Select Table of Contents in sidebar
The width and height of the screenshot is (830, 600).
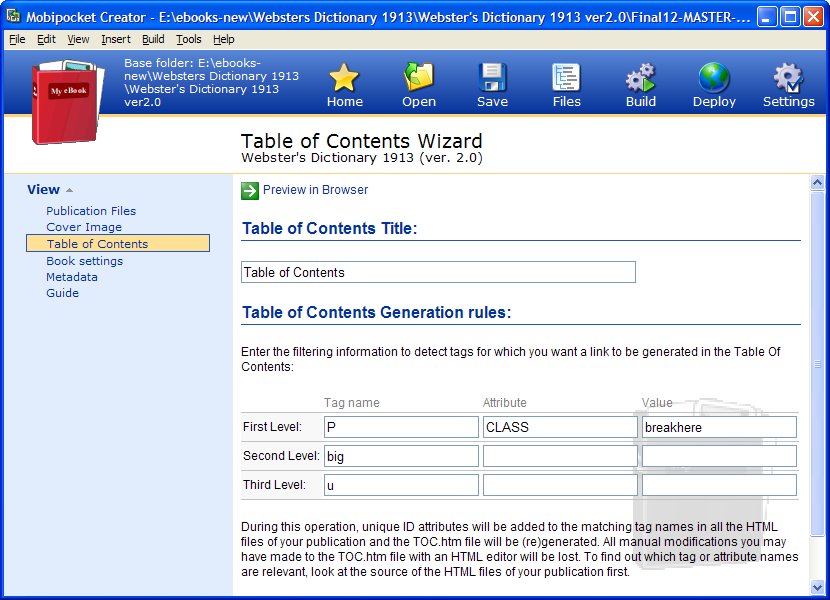point(118,244)
